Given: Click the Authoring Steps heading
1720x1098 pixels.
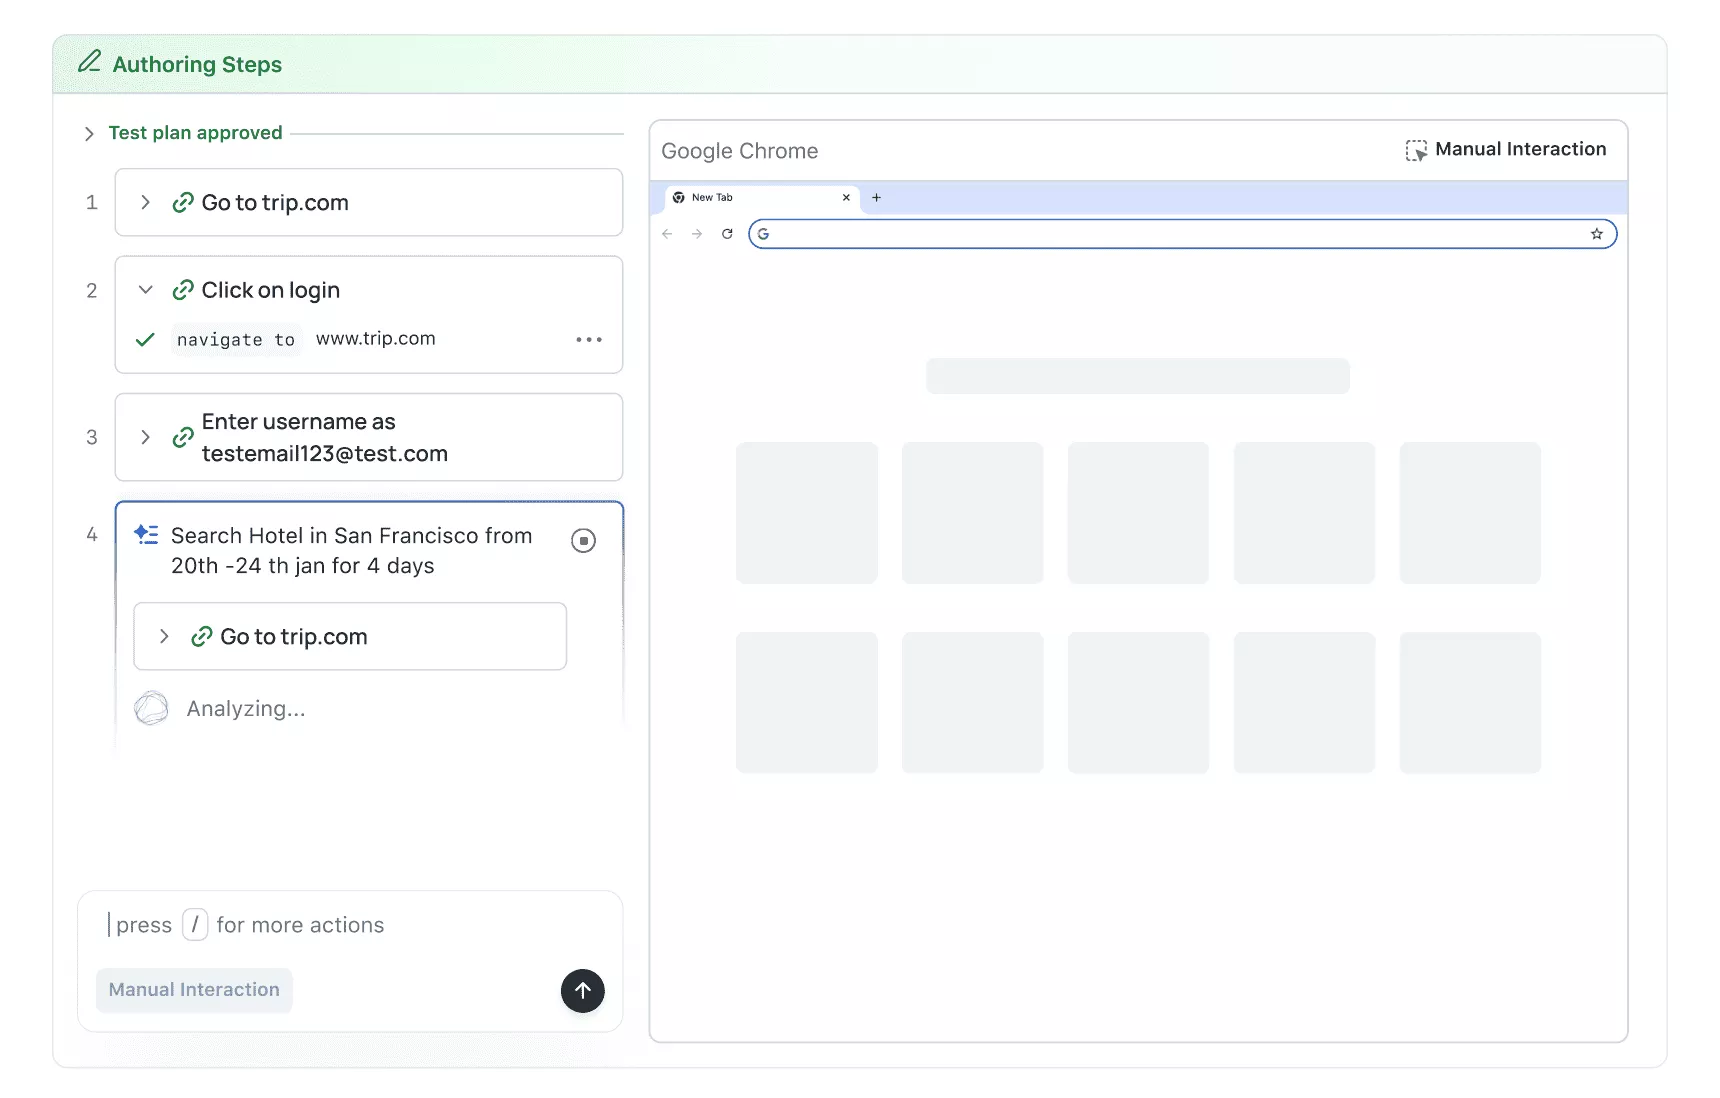Looking at the screenshot, I should (197, 64).
